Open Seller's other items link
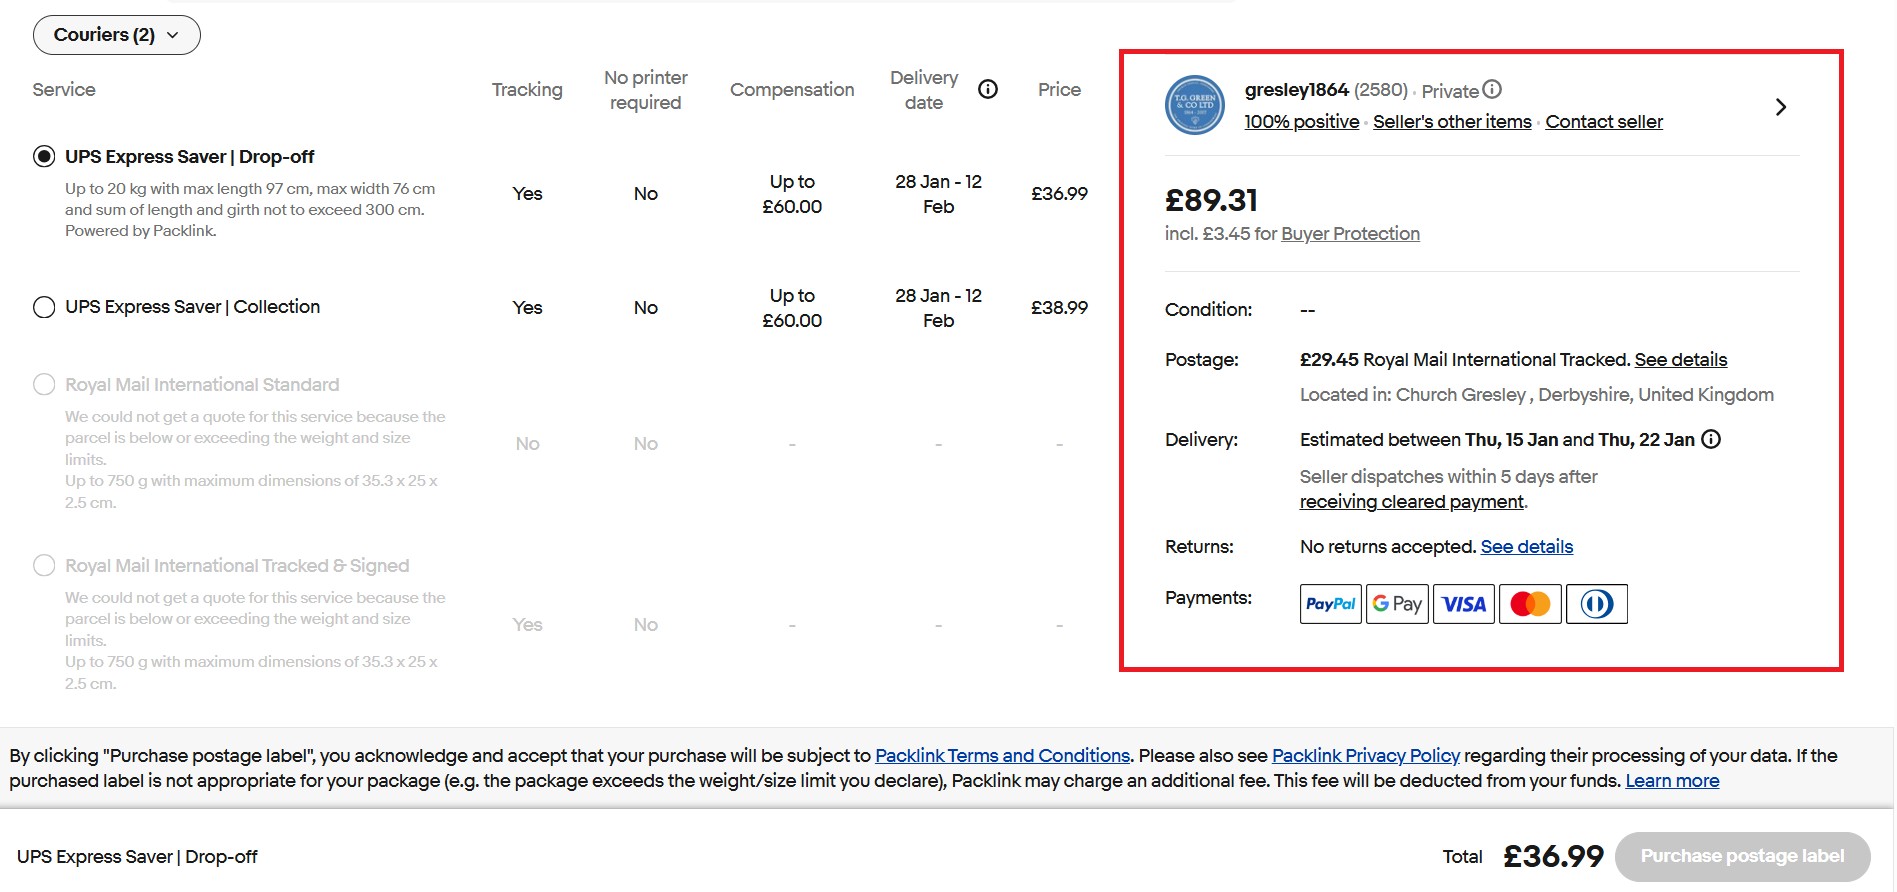The image size is (1897, 892). pos(1452,122)
